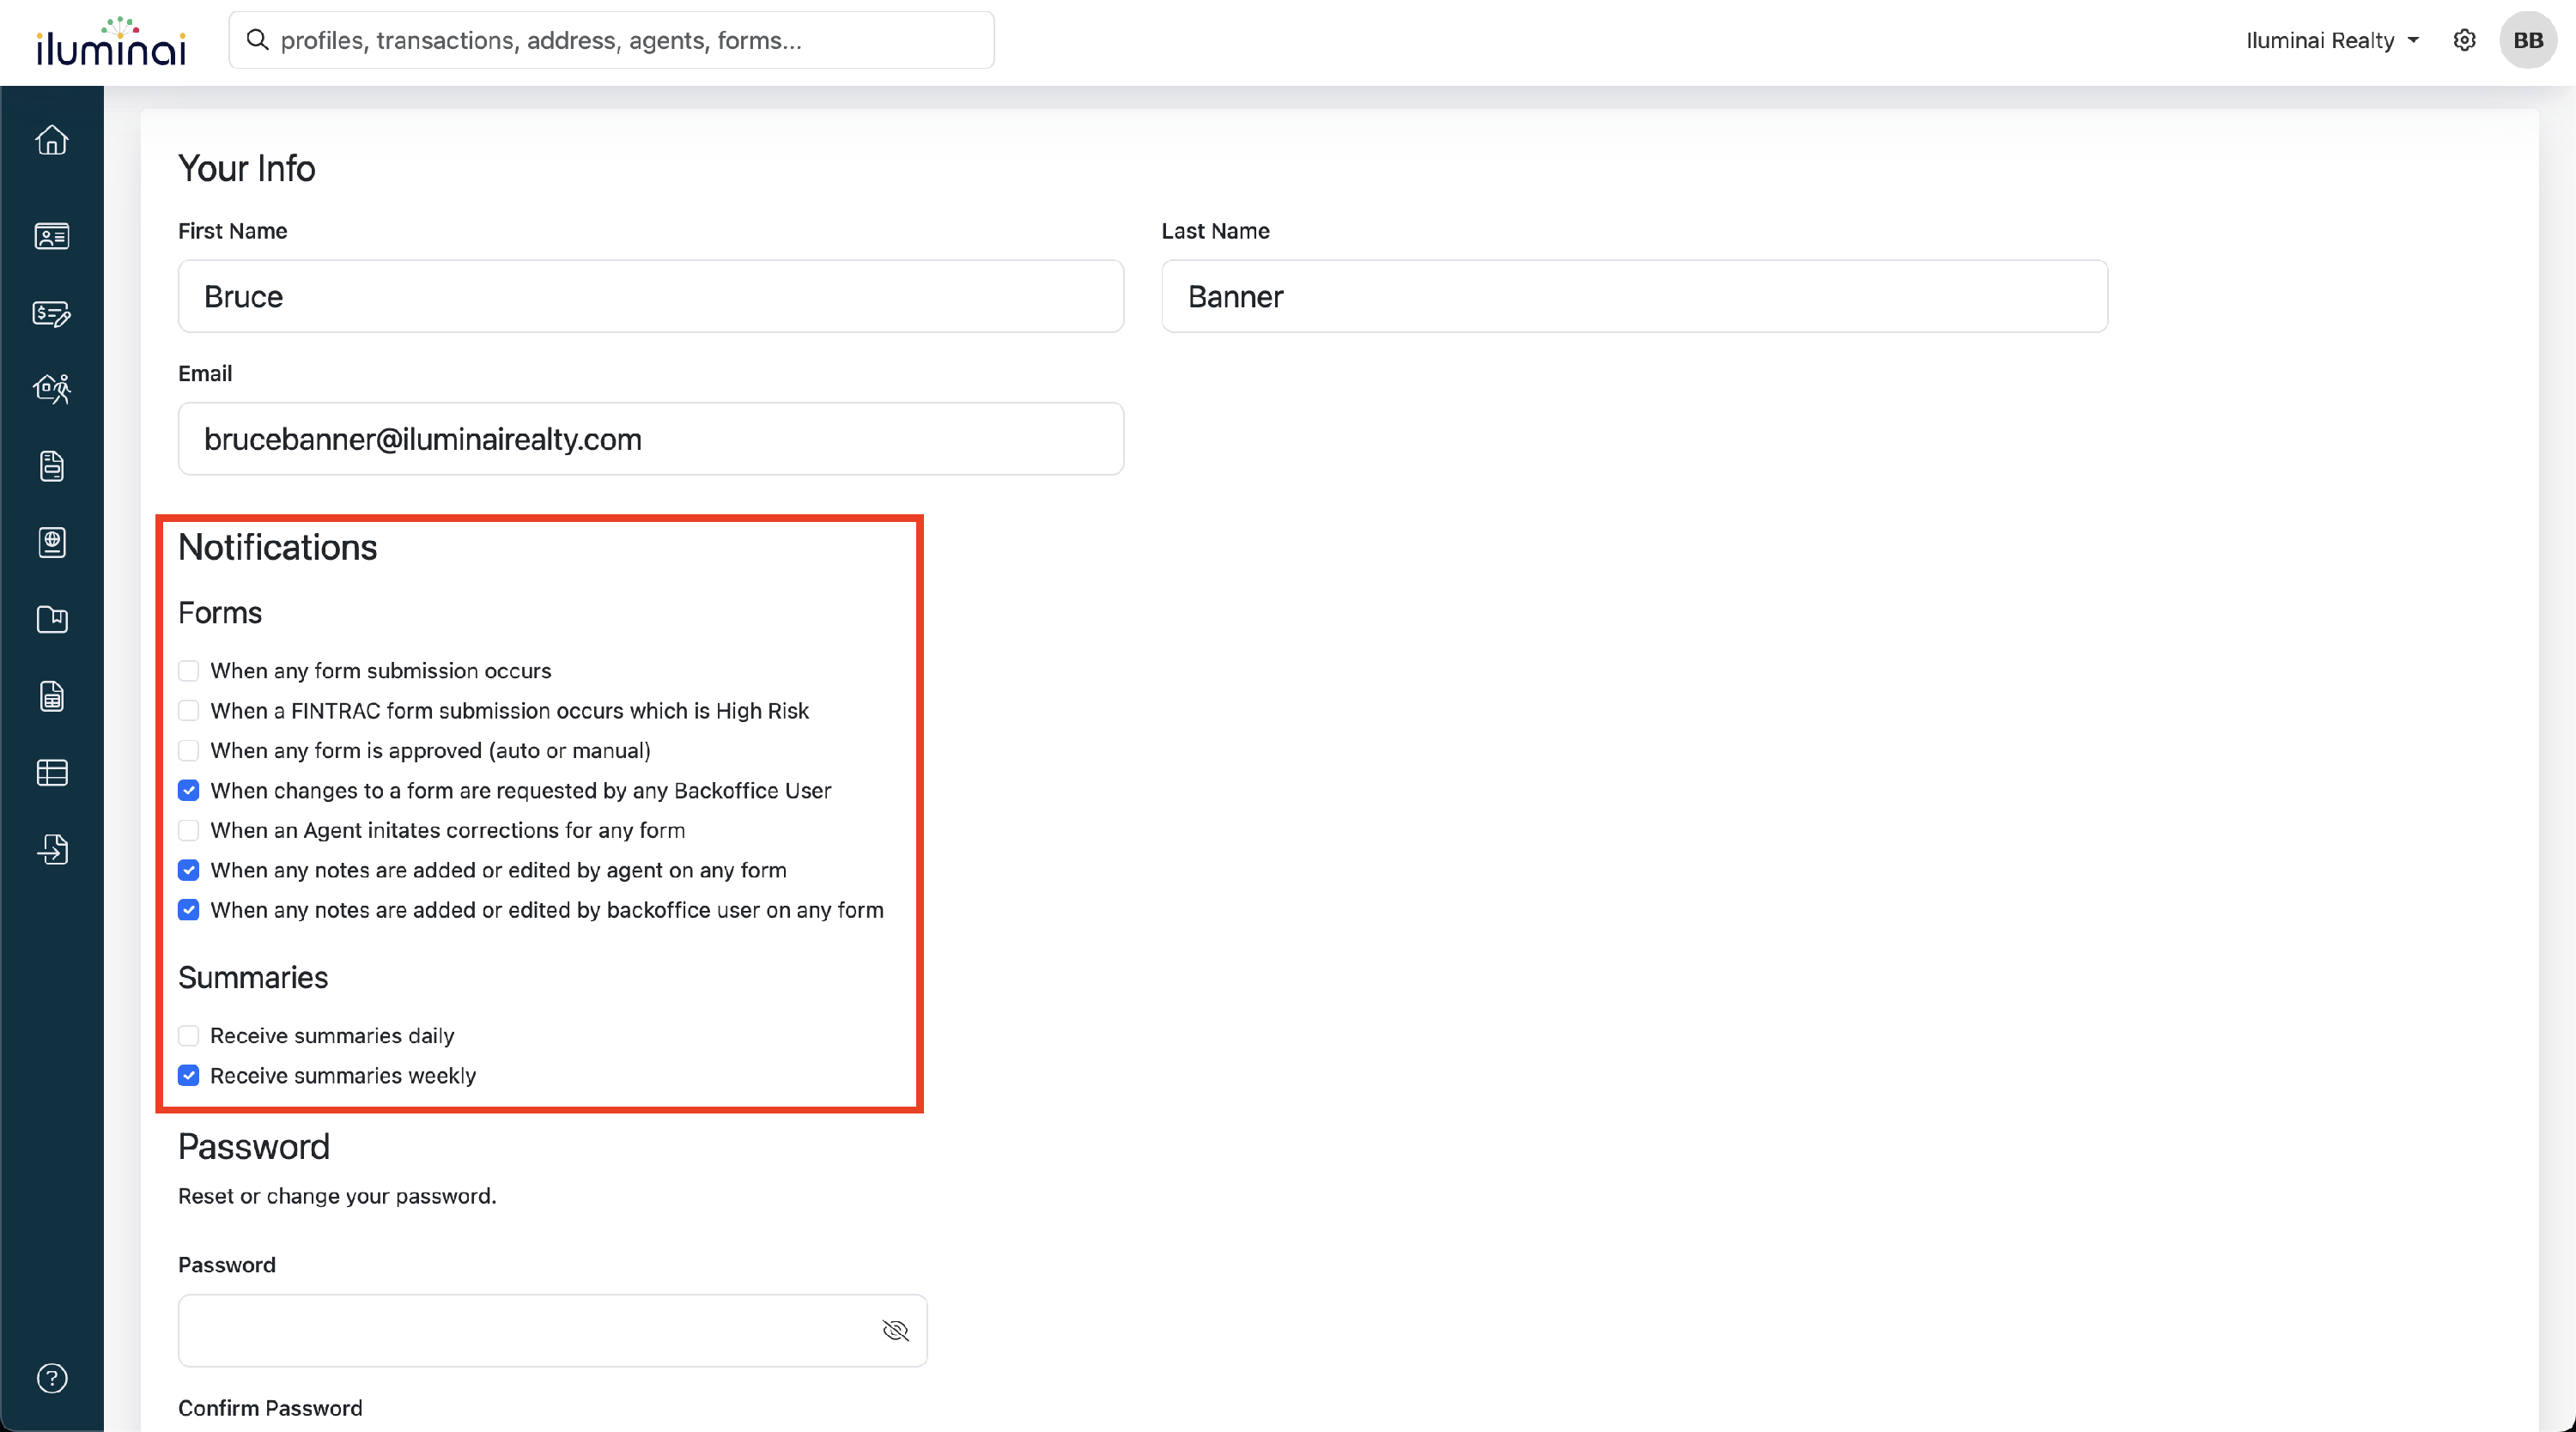This screenshot has height=1432, width=2576.
Task: Enable 'When any form submission occurs'
Action: 188,671
